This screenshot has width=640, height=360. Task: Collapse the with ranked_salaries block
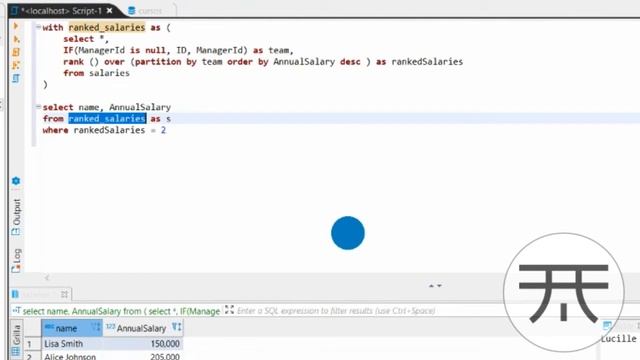[38, 27]
